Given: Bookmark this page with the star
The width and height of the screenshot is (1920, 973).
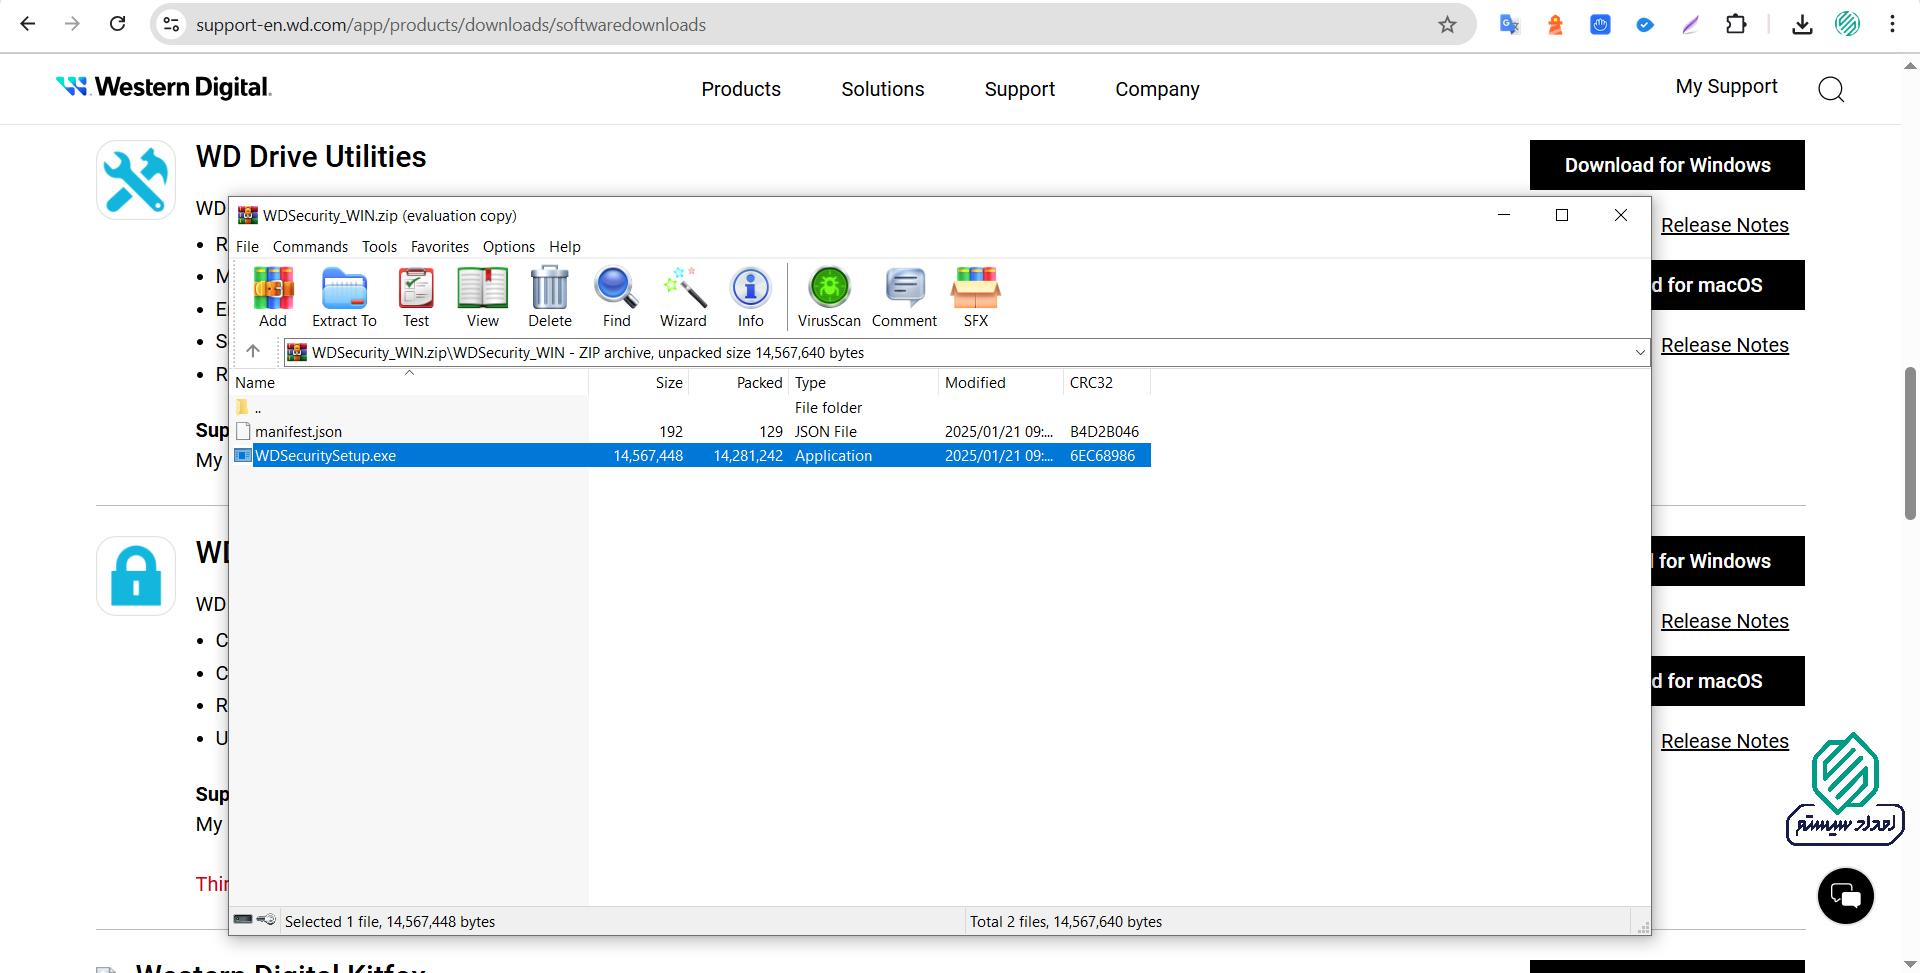Looking at the screenshot, I should pyautogui.click(x=1447, y=25).
